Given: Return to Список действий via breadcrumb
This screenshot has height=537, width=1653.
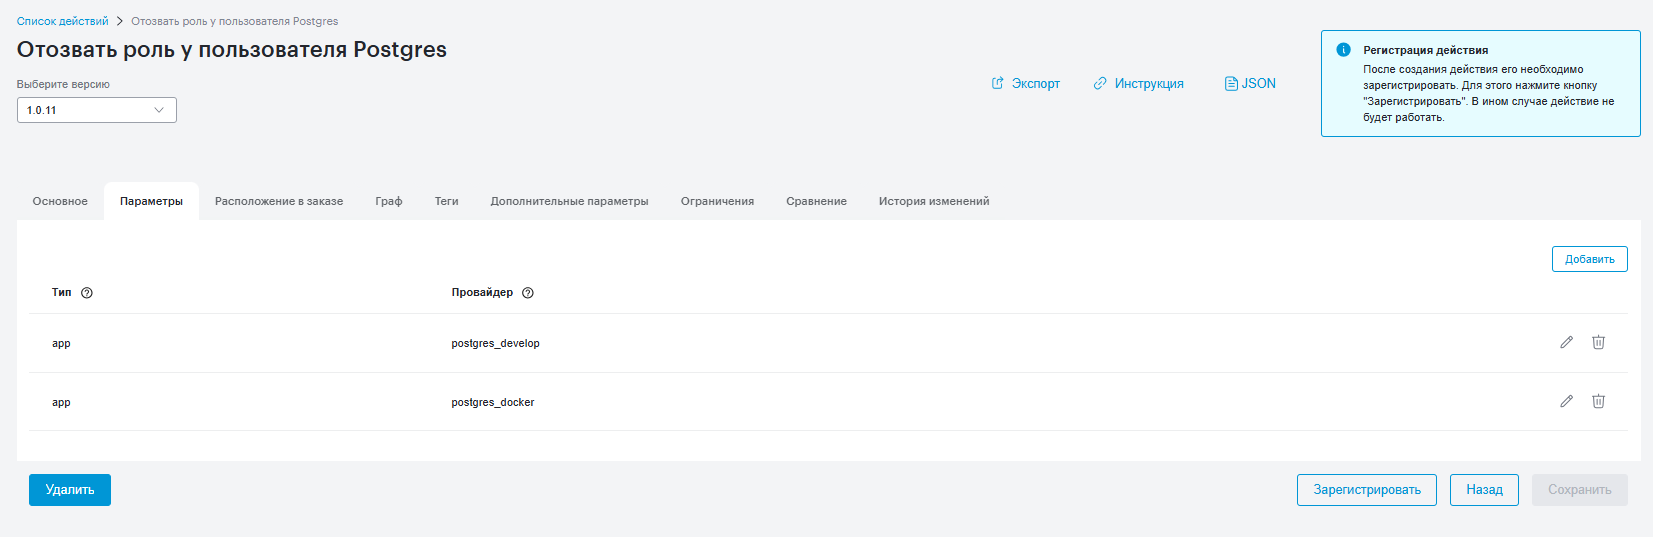Looking at the screenshot, I should point(62,21).
